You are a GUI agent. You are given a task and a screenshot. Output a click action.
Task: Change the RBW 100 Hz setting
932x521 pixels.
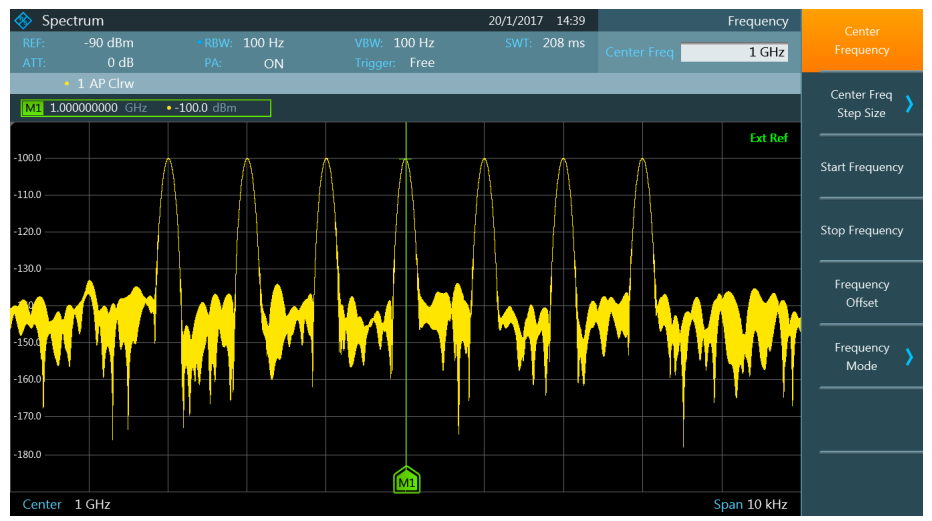click(263, 43)
